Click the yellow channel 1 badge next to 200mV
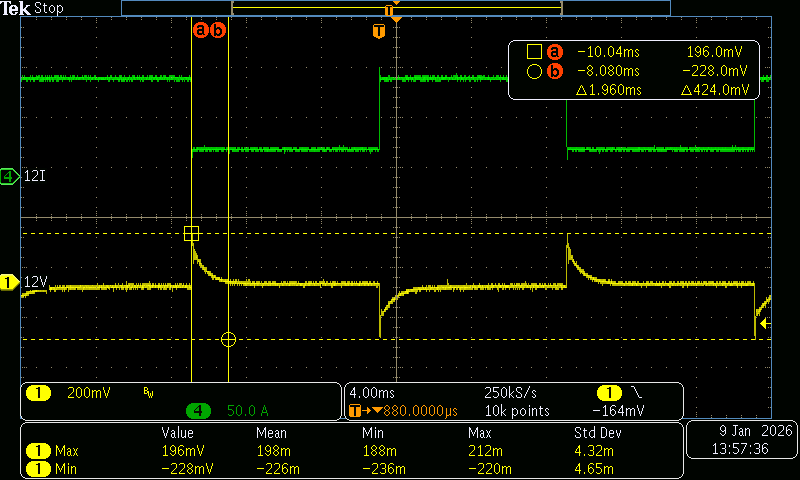 38,393
